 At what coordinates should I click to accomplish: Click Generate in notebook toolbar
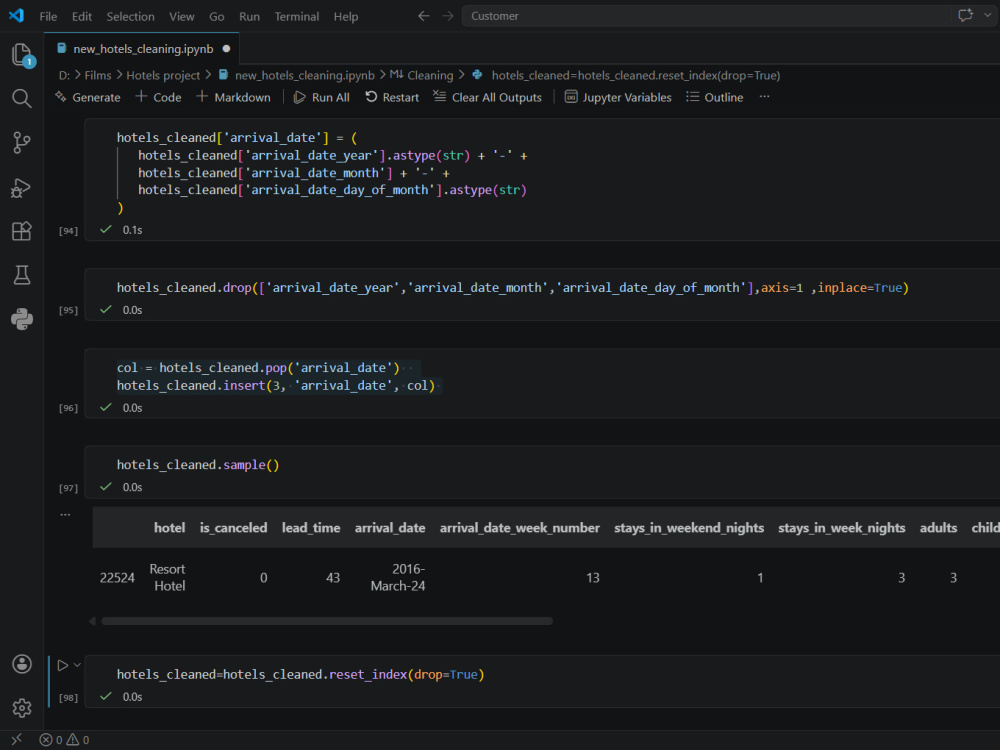tap(88, 97)
